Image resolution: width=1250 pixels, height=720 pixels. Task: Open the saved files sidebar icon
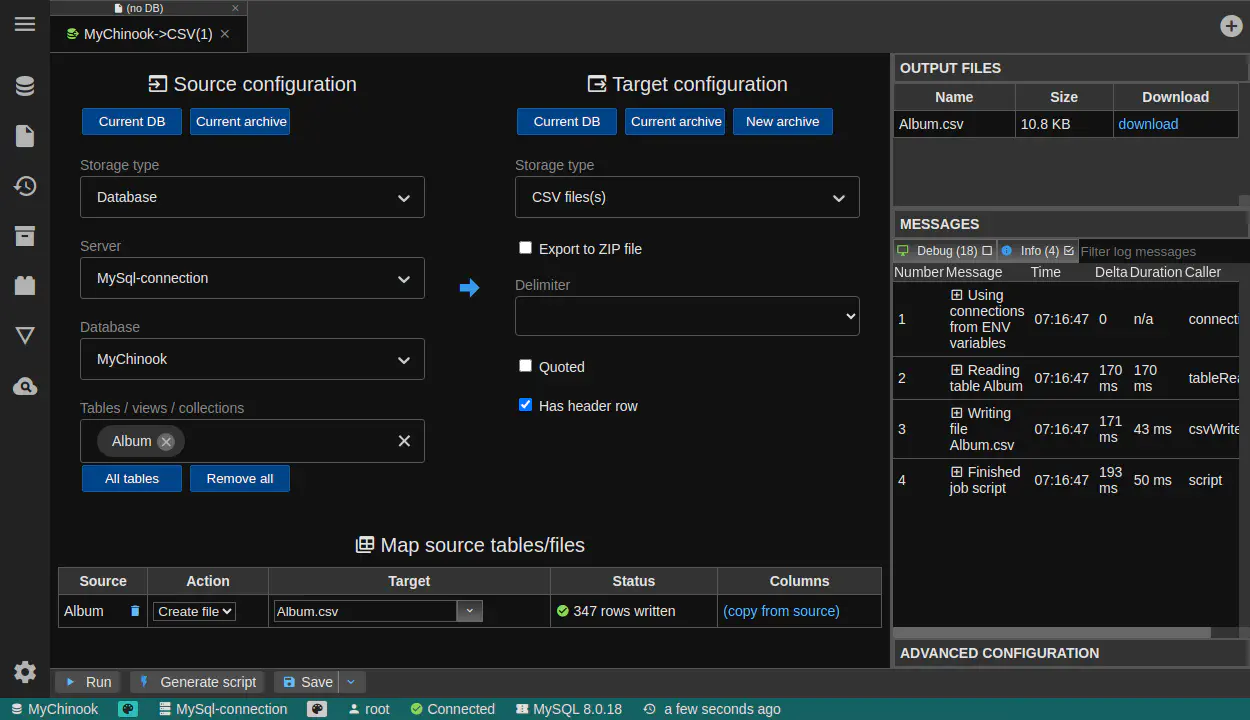tap(25, 136)
